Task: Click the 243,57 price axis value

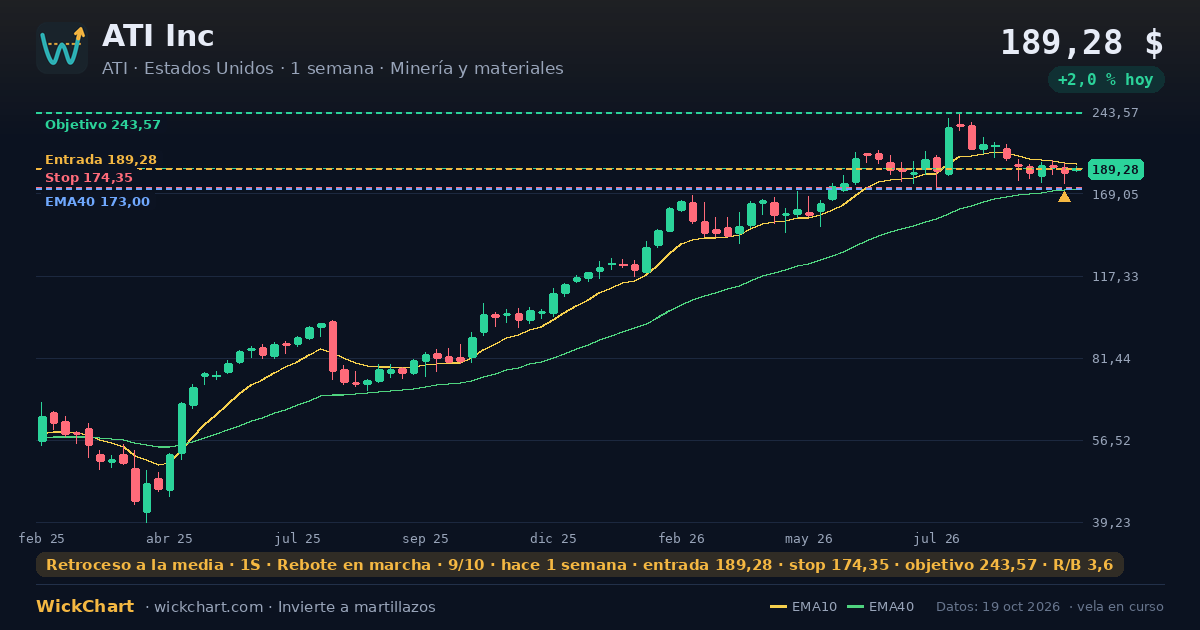Action: tap(1115, 113)
